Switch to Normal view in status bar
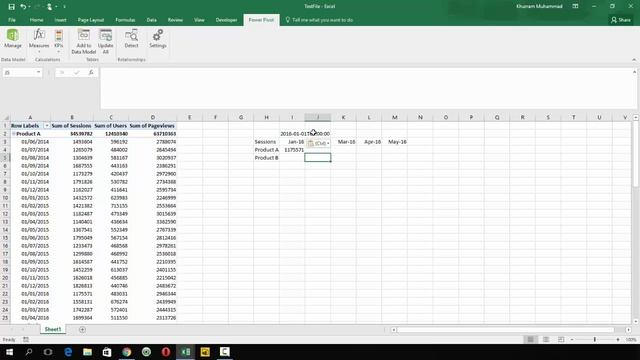 click(531, 340)
